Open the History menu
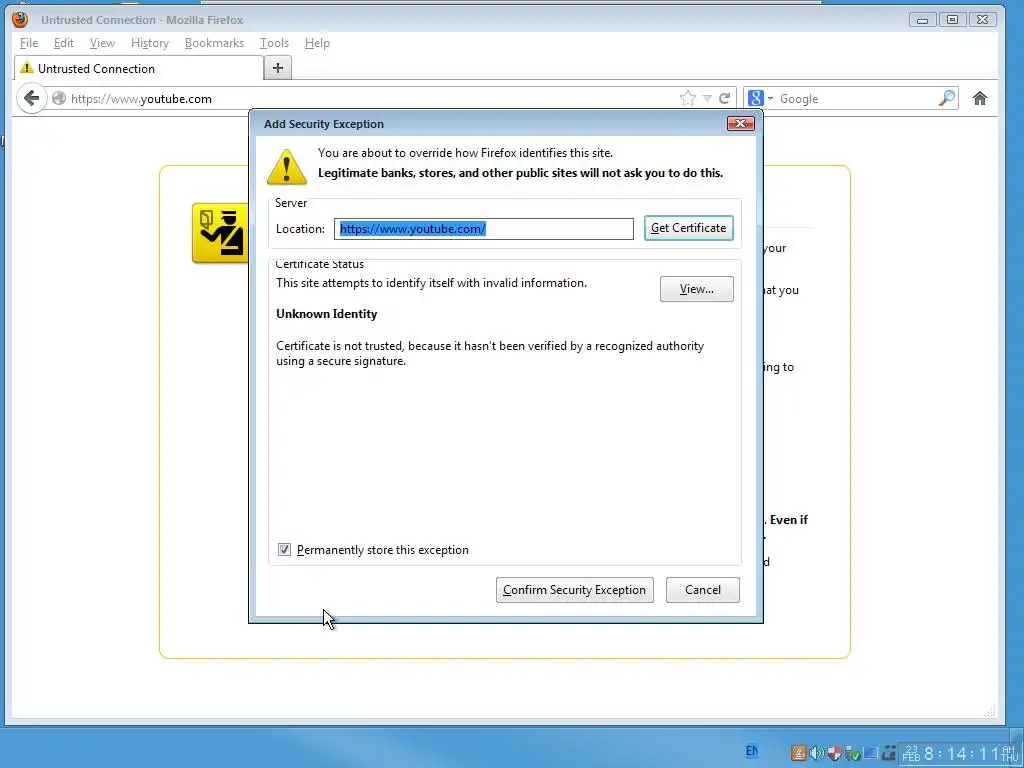Image resolution: width=1024 pixels, height=768 pixels. [150, 43]
